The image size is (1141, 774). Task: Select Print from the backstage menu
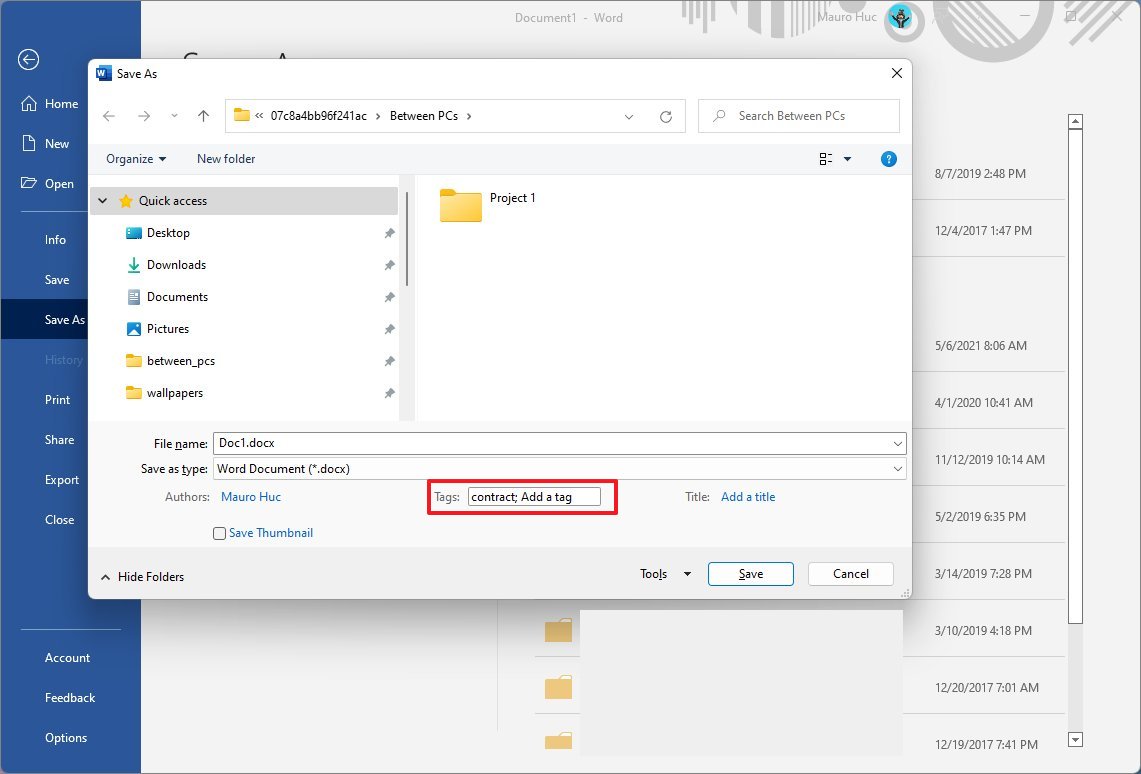click(x=57, y=399)
